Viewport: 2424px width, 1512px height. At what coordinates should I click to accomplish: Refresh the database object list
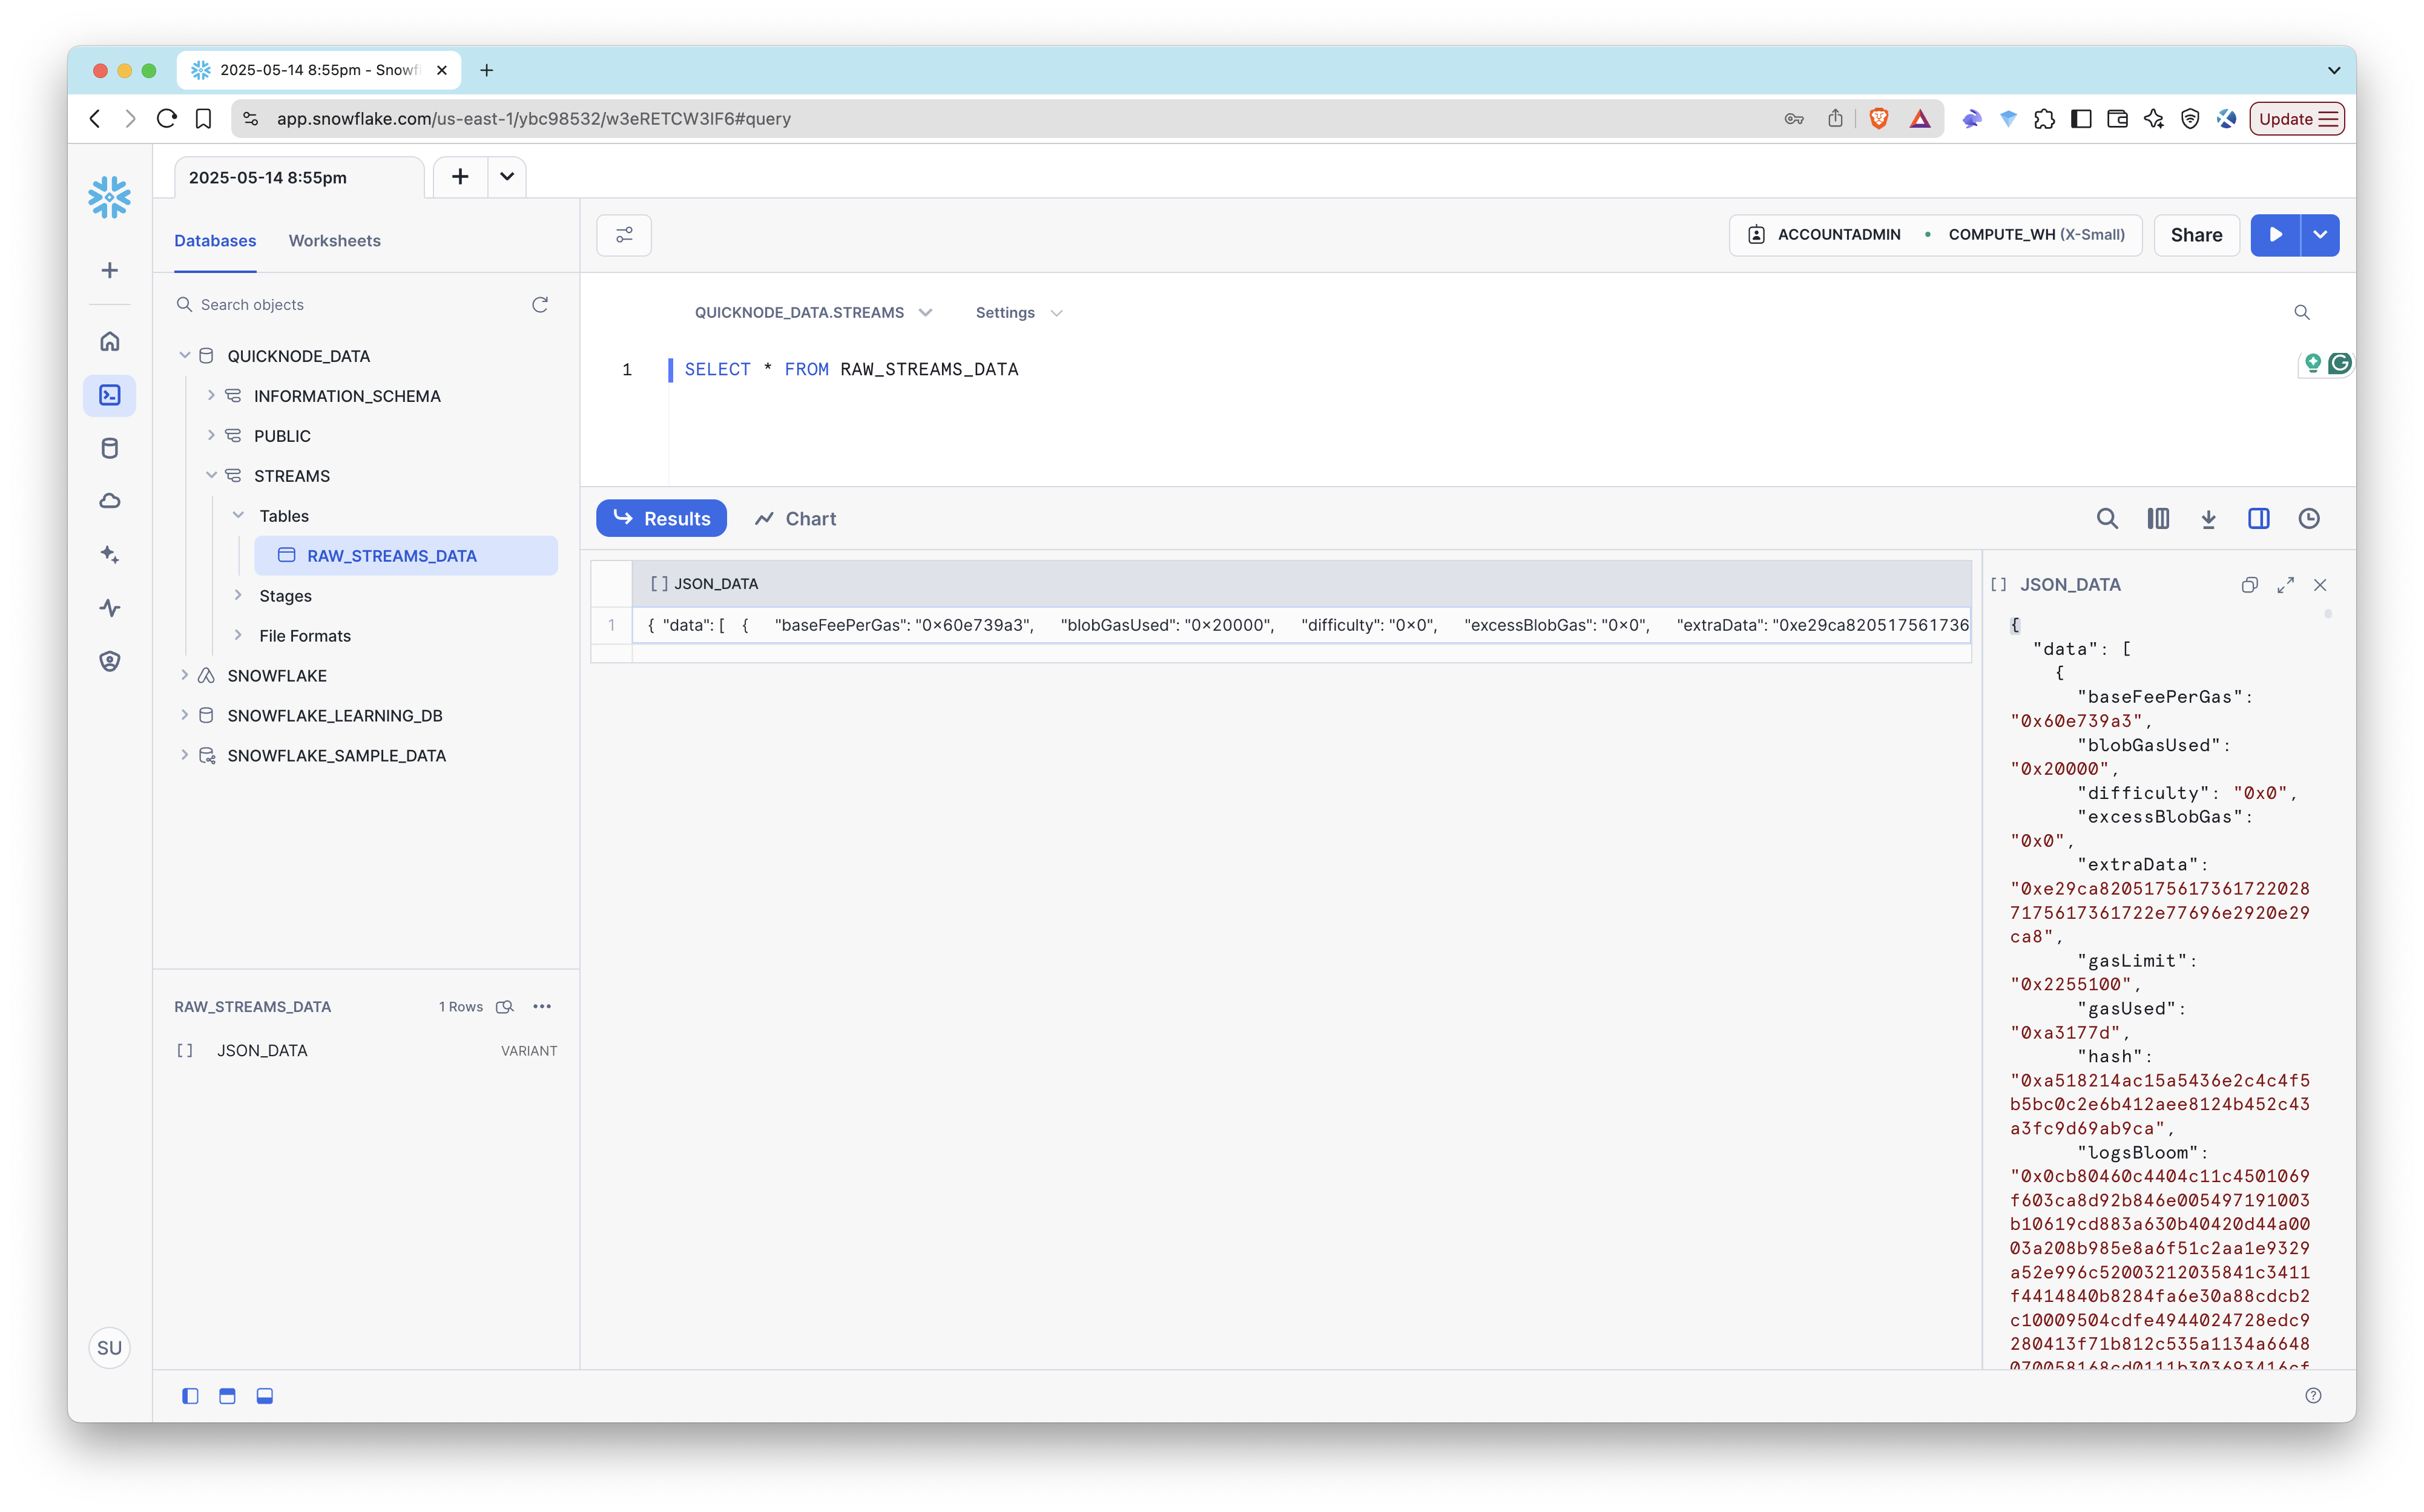(x=540, y=304)
